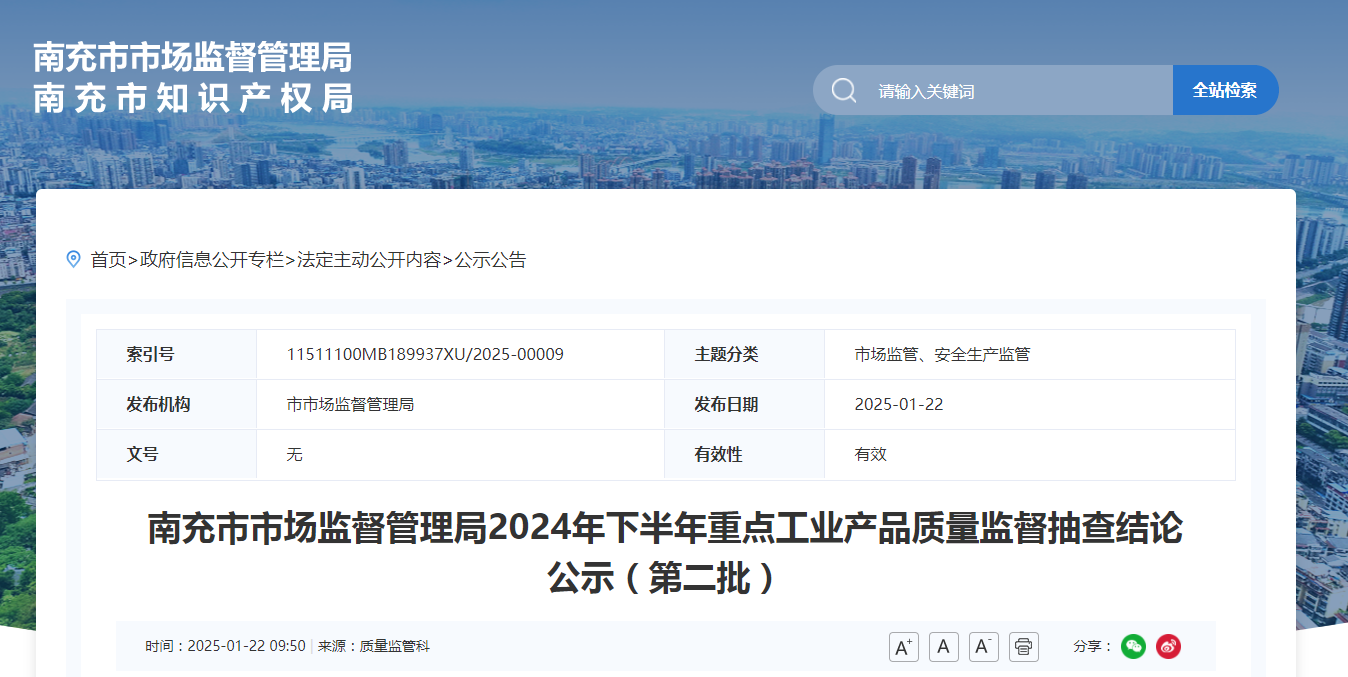Click the 南充市知识产权局 site title

click(x=193, y=98)
